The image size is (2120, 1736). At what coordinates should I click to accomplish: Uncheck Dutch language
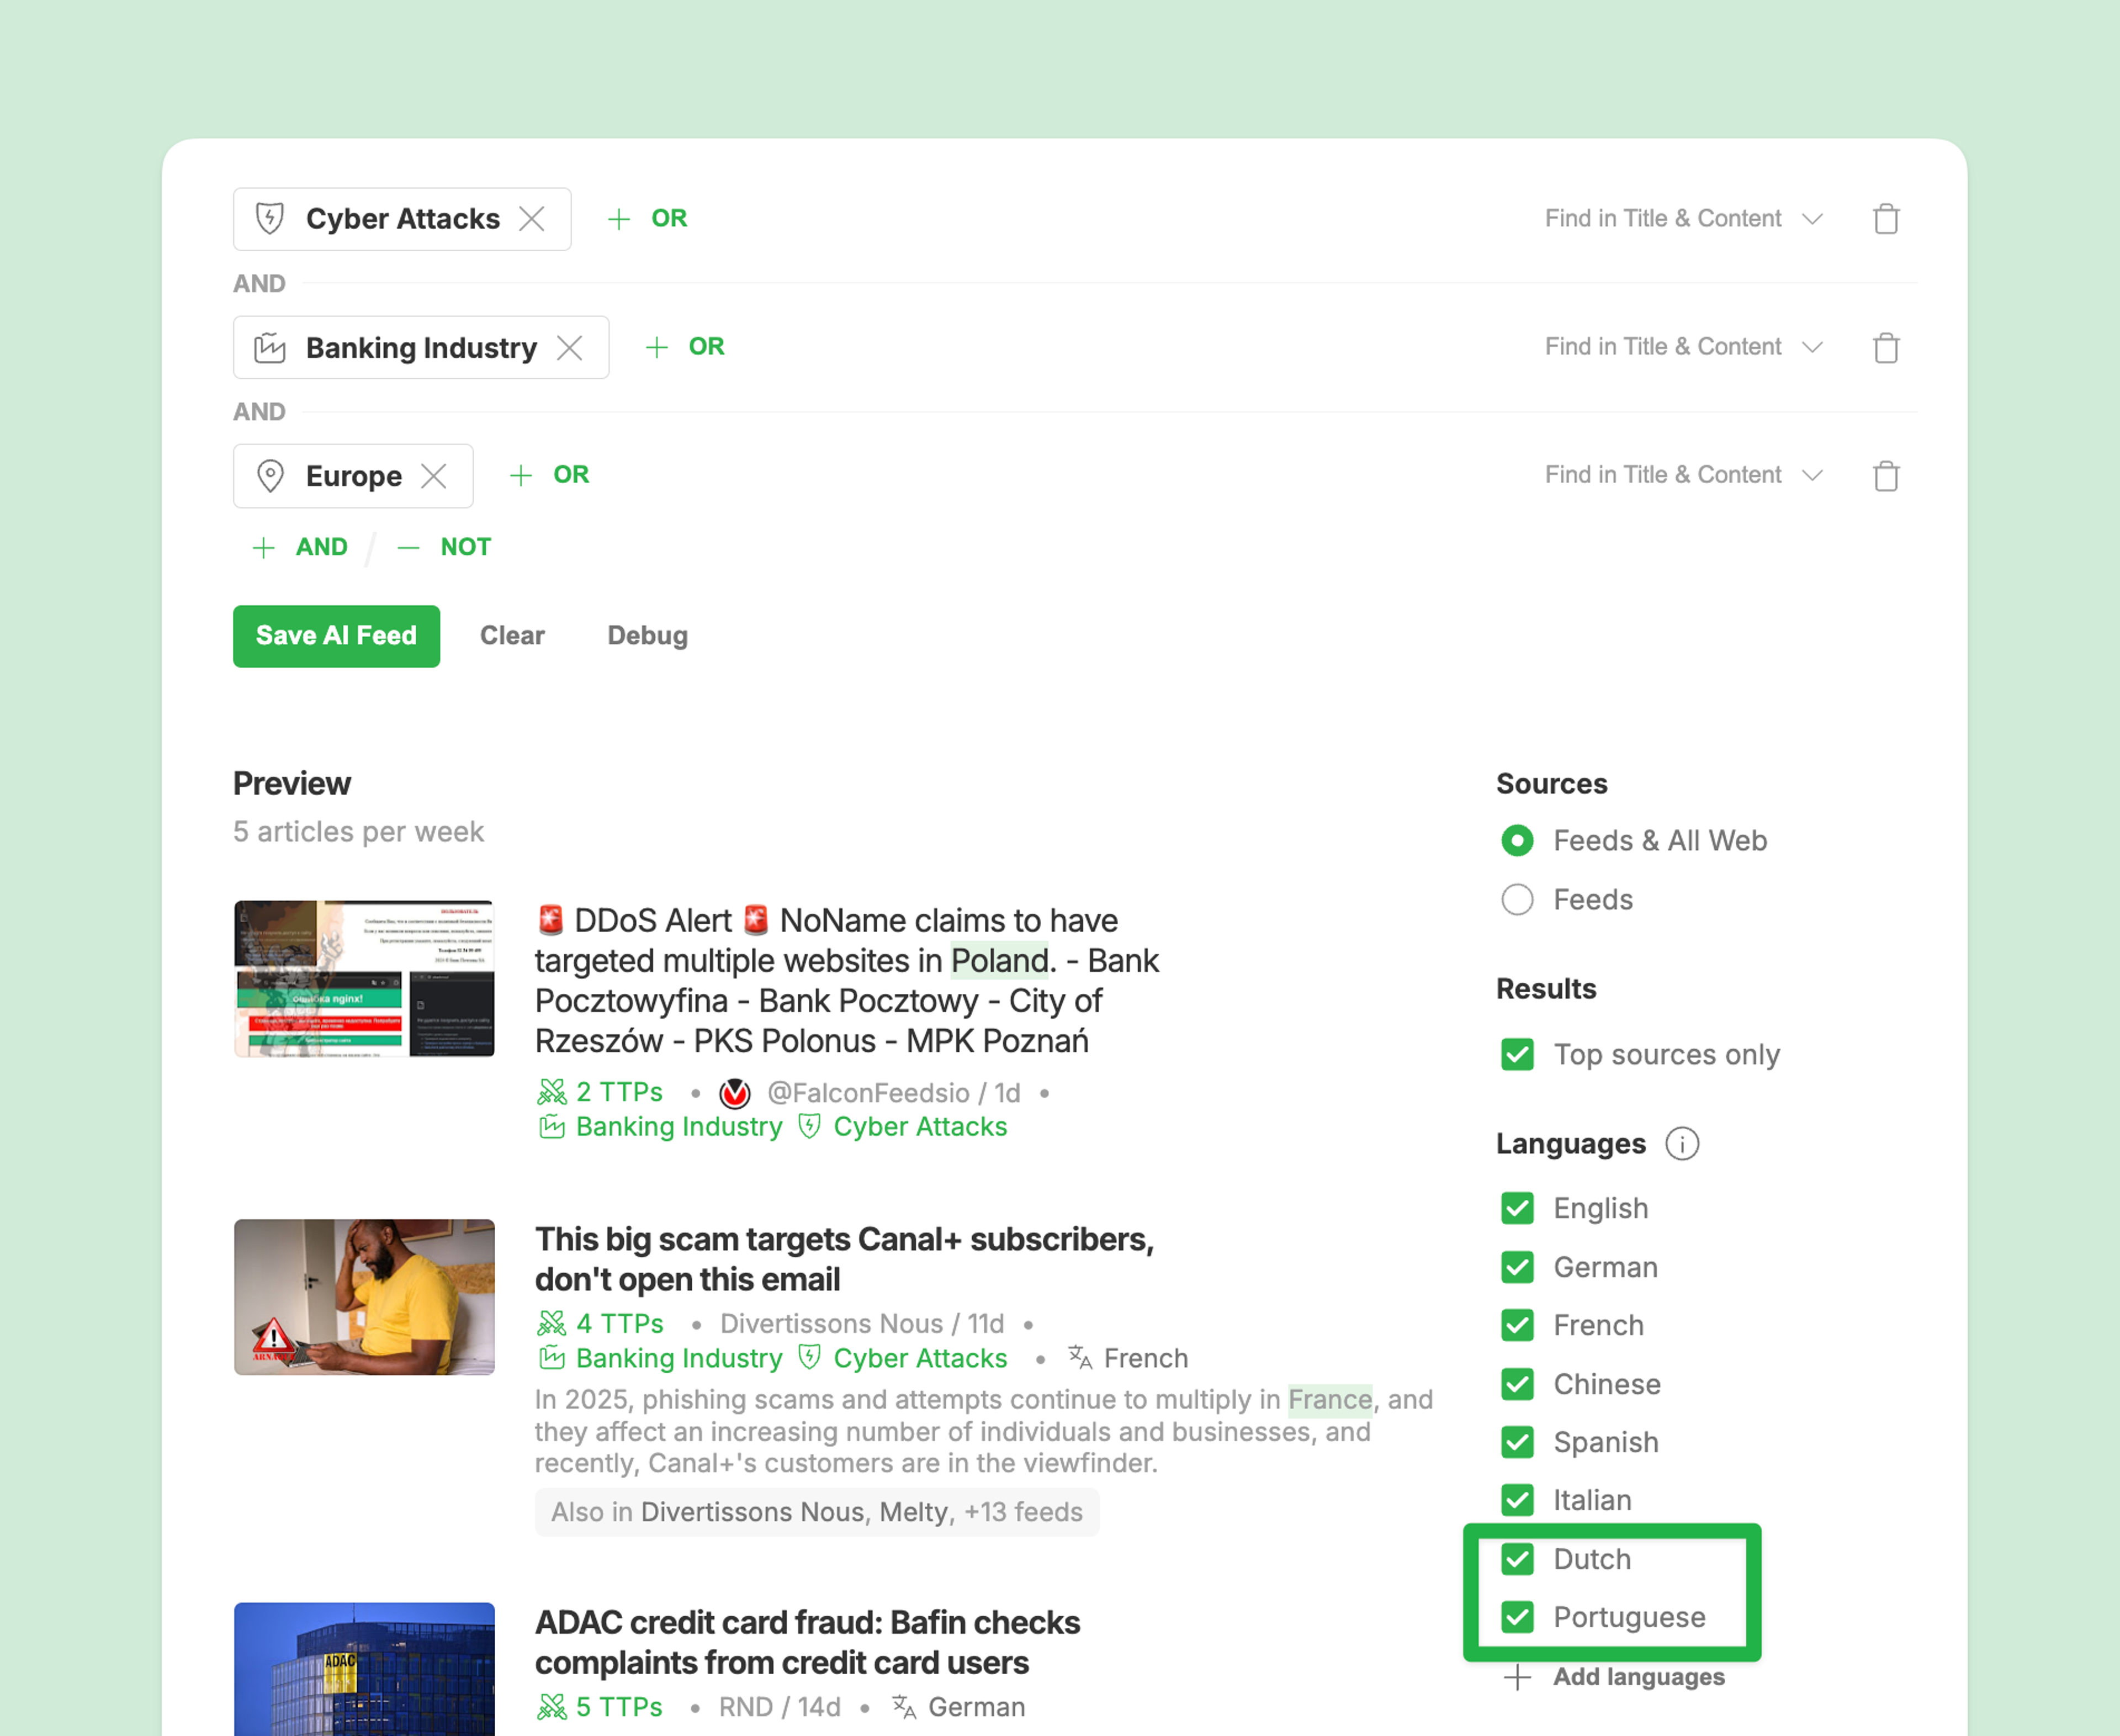pos(1517,1560)
